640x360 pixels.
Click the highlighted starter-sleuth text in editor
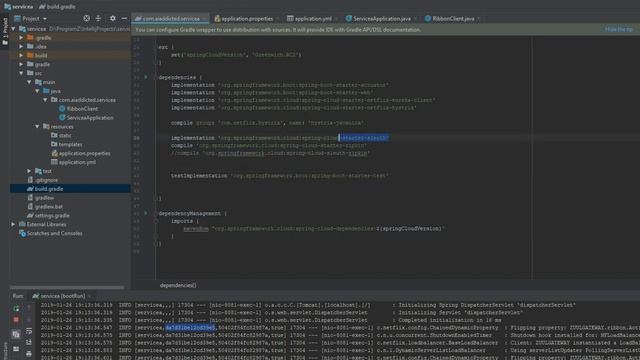pos(364,138)
